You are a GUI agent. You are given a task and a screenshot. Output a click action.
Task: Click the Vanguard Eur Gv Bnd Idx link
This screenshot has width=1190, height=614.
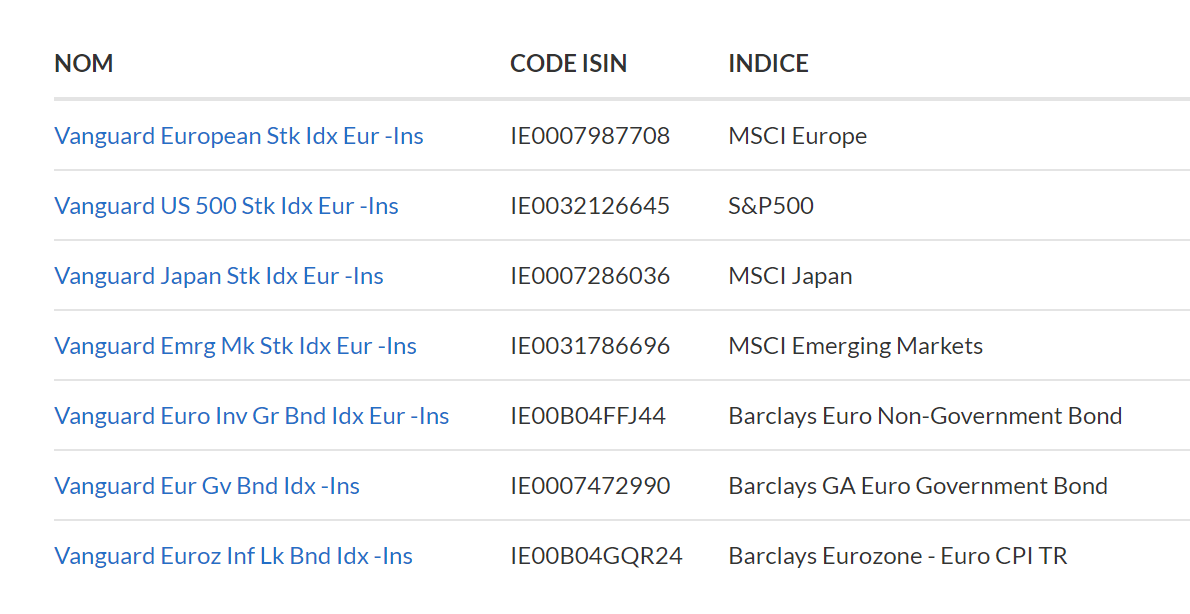[206, 486]
